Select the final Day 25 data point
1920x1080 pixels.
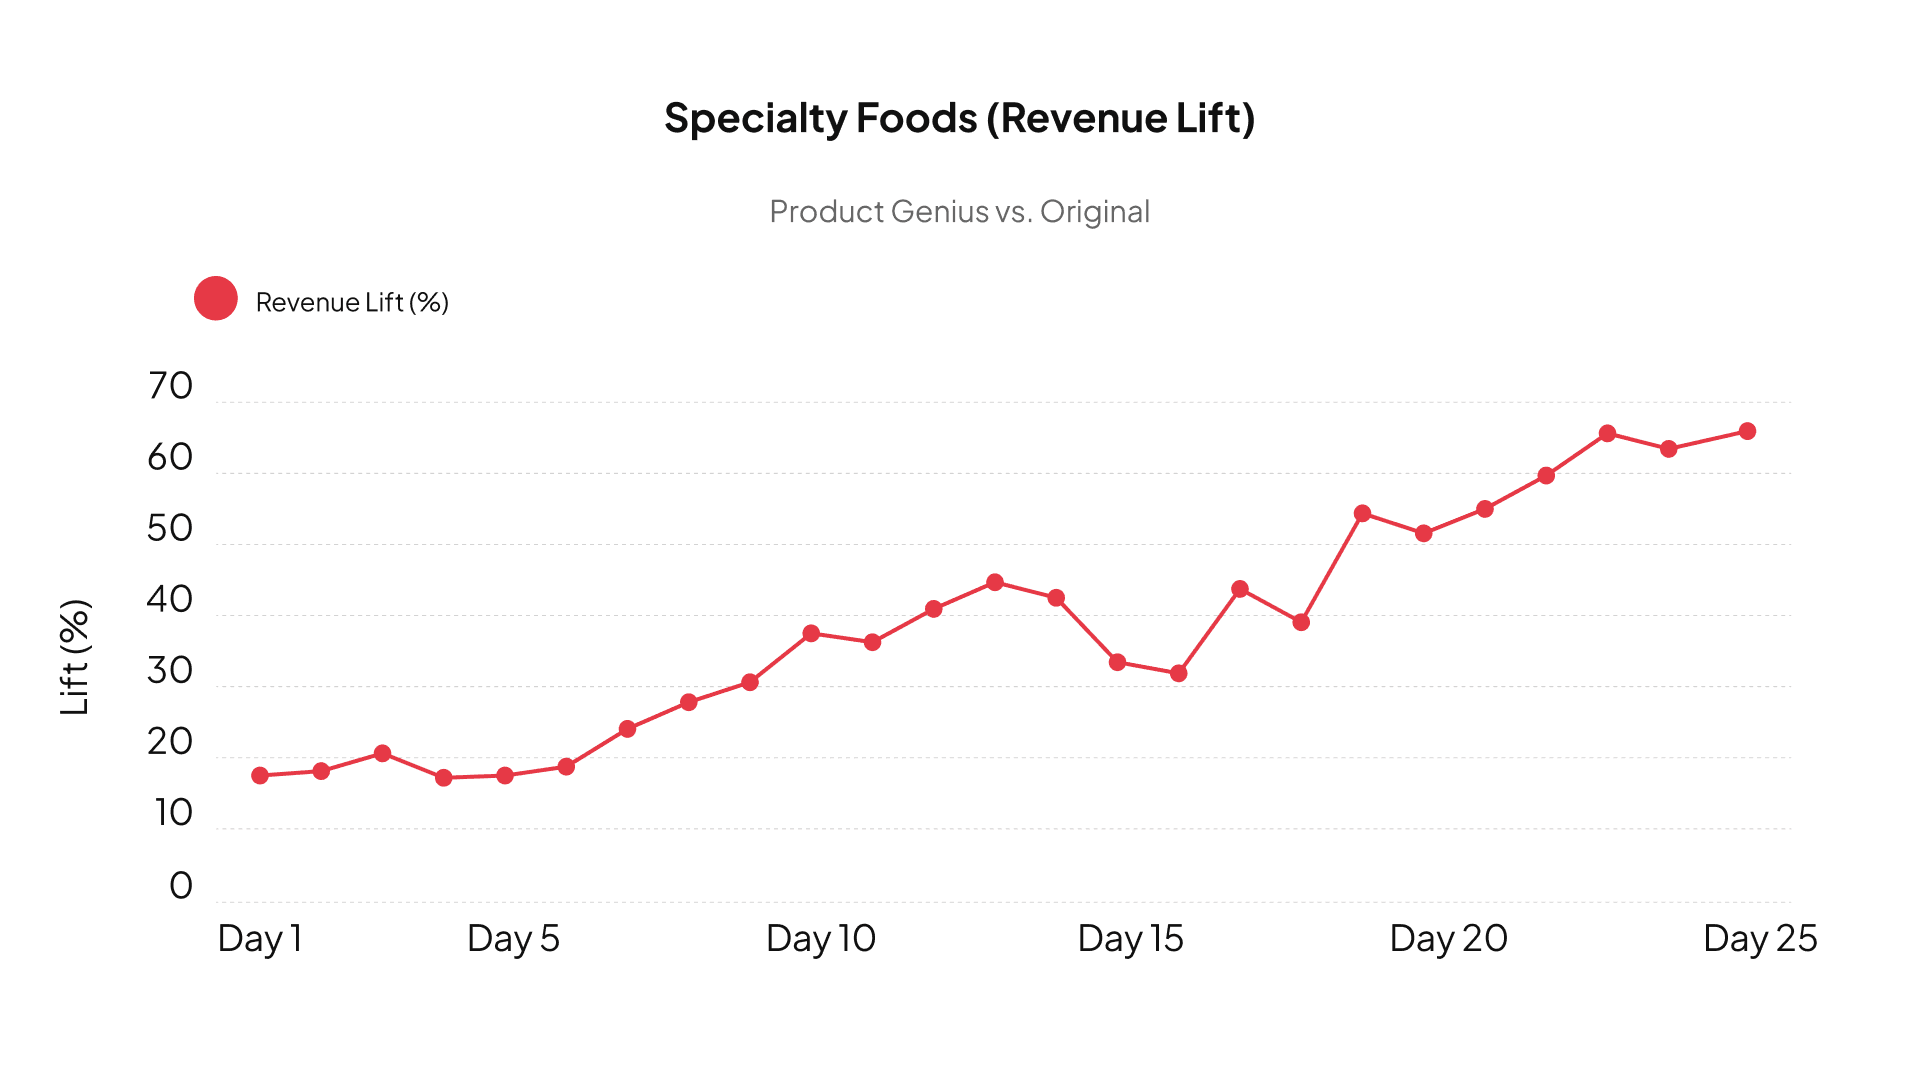pos(1747,432)
